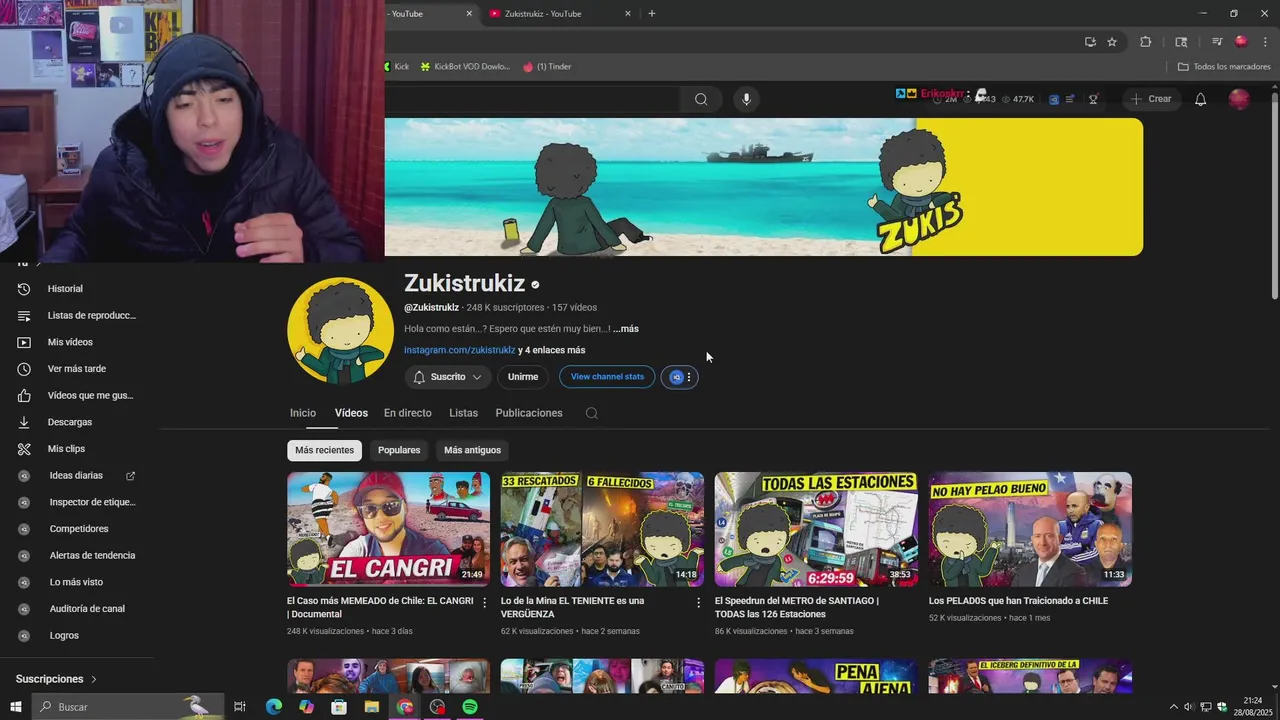Click the install app icon in address bar
Viewport: 1280px width, 720px height.
click(x=1090, y=42)
